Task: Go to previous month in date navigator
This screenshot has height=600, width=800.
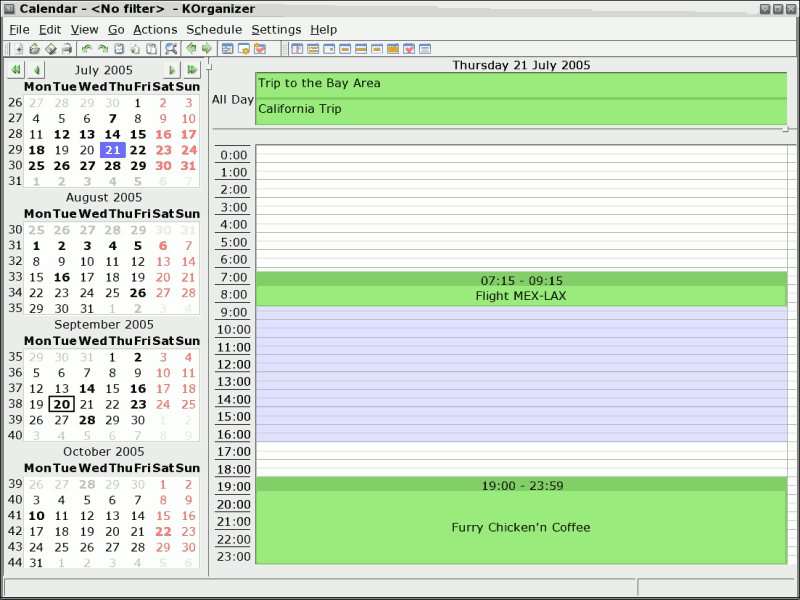Action: [x=36, y=70]
